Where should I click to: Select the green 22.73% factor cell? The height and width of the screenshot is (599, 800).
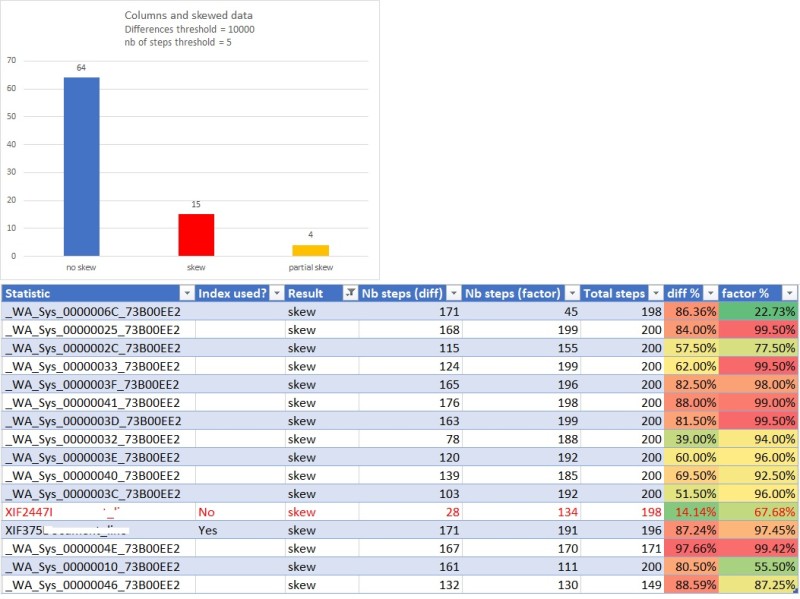(x=759, y=311)
